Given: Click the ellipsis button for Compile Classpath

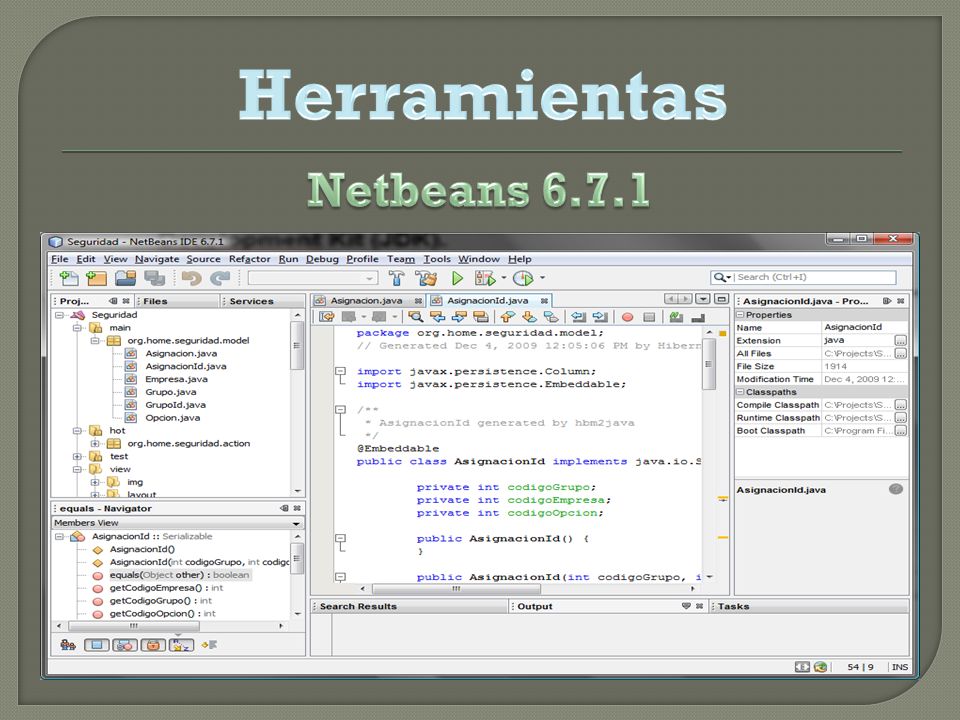Looking at the screenshot, I should (900, 405).
